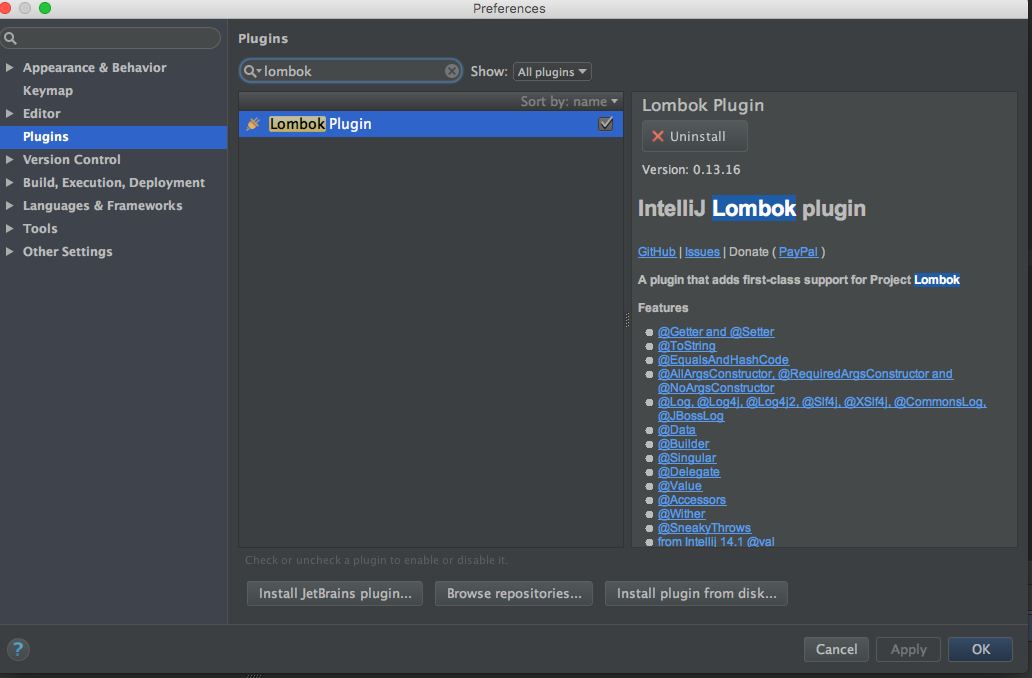Image resolution: width=1032 pixels, height=678 pixels.
Task: Open Tools settings category
Action: (40, 228)
